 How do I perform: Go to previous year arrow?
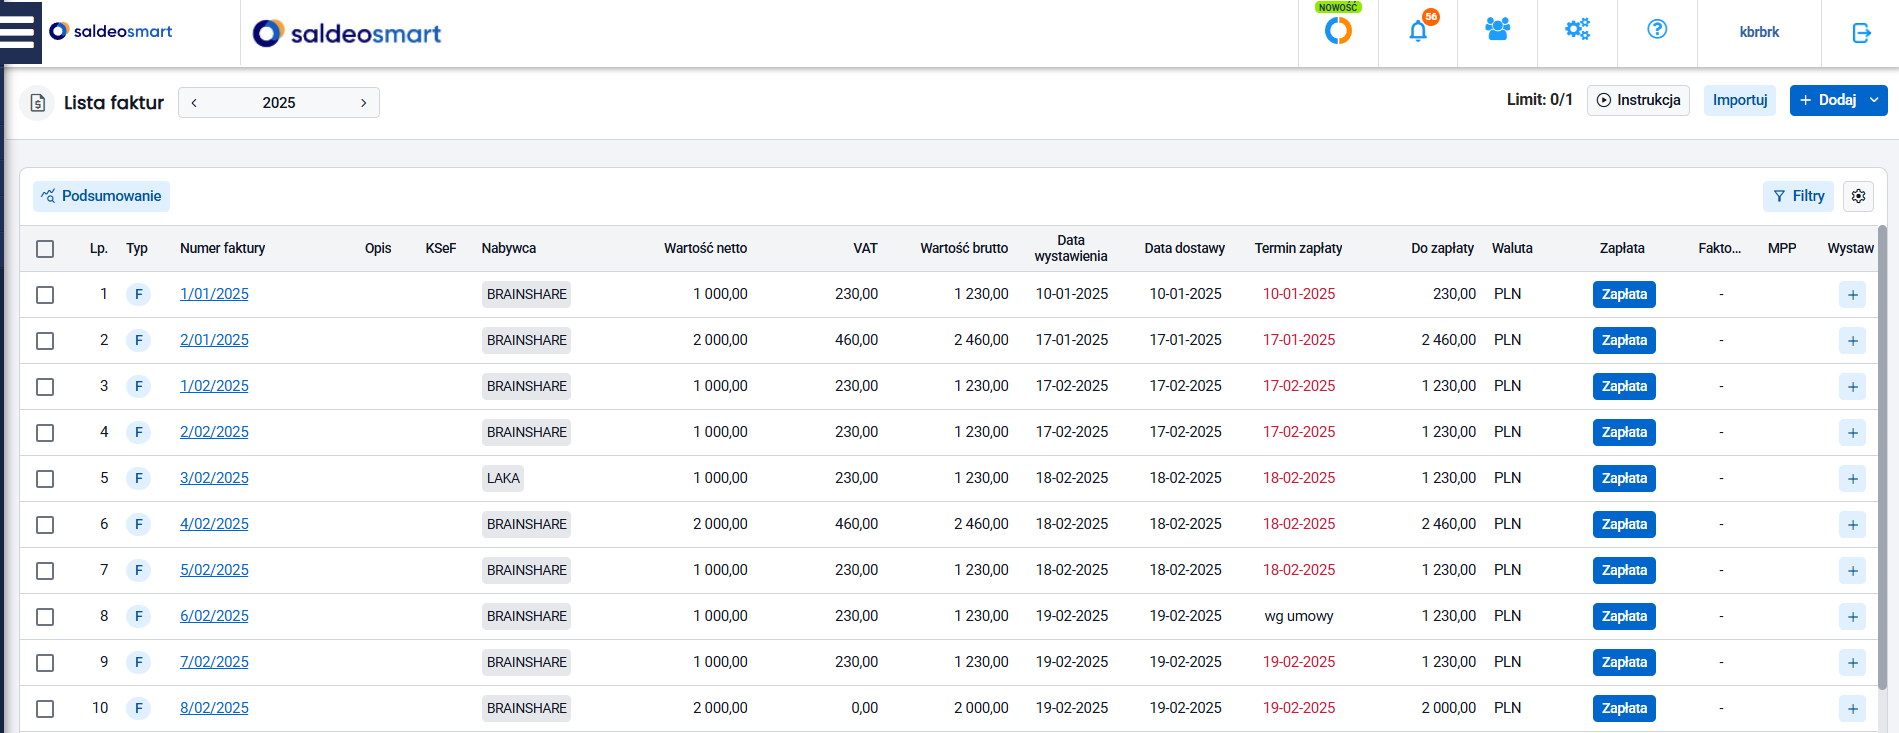coord(194,103)
